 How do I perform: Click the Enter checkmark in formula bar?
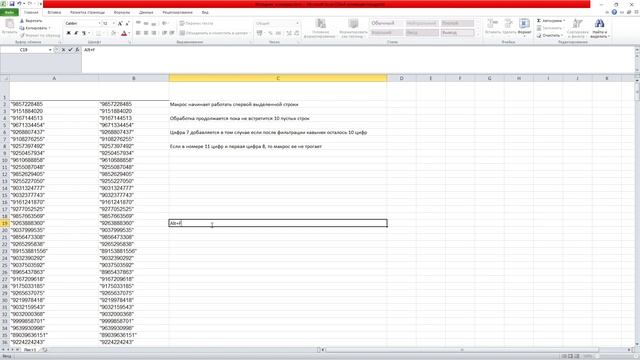[x=70, y=50]
